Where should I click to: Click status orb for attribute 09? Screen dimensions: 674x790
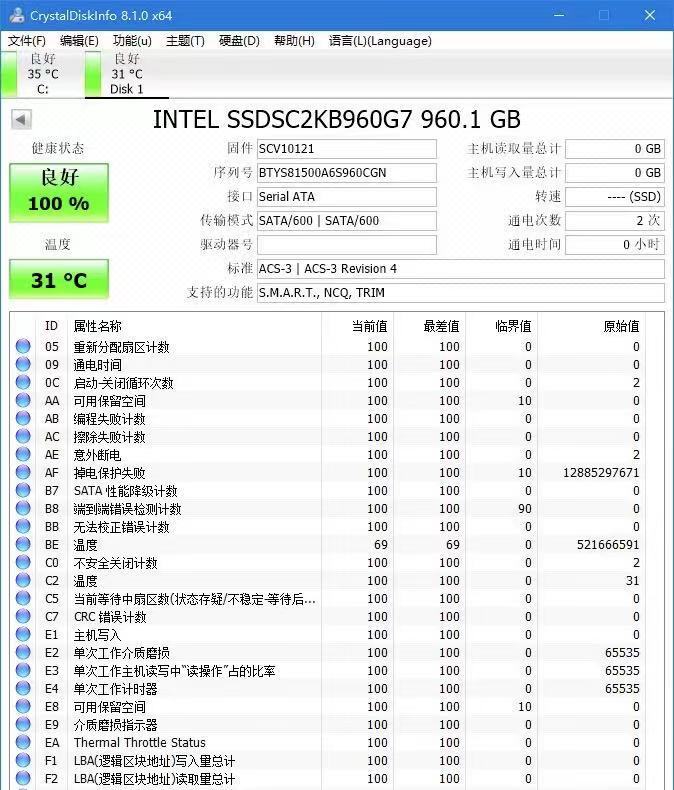(23, 364)
